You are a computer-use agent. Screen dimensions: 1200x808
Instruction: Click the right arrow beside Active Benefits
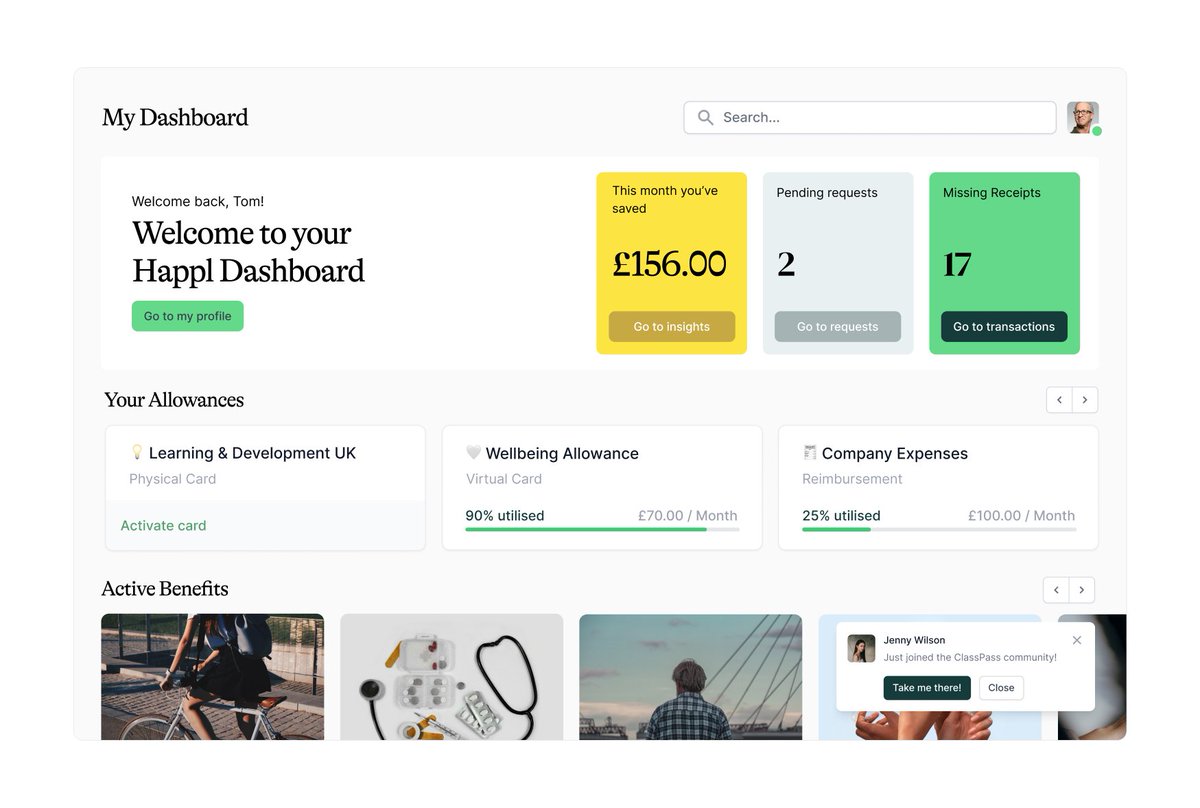1082,589
